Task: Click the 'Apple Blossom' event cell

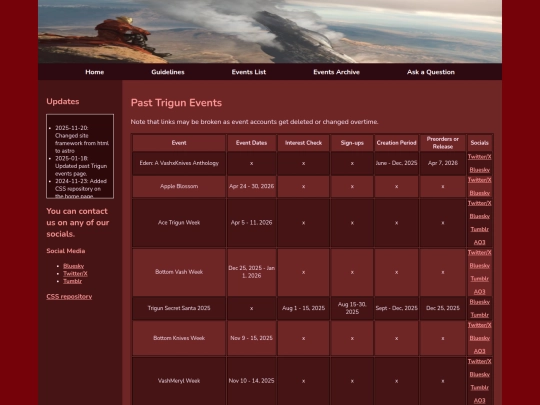Action: coord(179,186)
